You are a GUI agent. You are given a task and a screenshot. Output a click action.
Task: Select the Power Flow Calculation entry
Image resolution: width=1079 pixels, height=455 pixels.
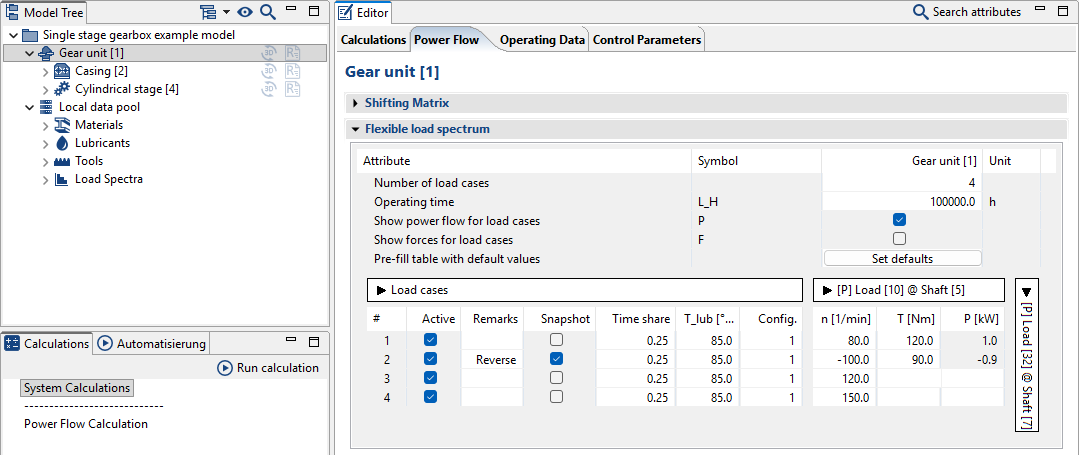(86, 423)
